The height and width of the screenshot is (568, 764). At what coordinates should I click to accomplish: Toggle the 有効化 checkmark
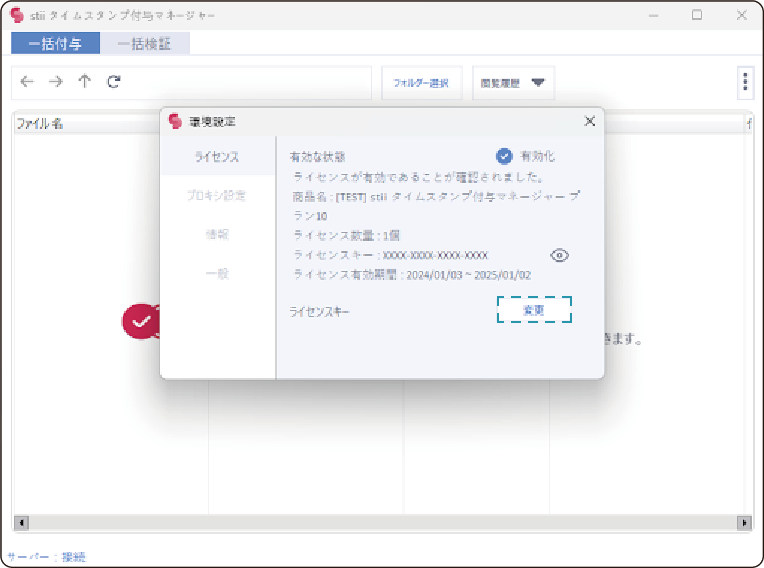(x=505, y=156)
